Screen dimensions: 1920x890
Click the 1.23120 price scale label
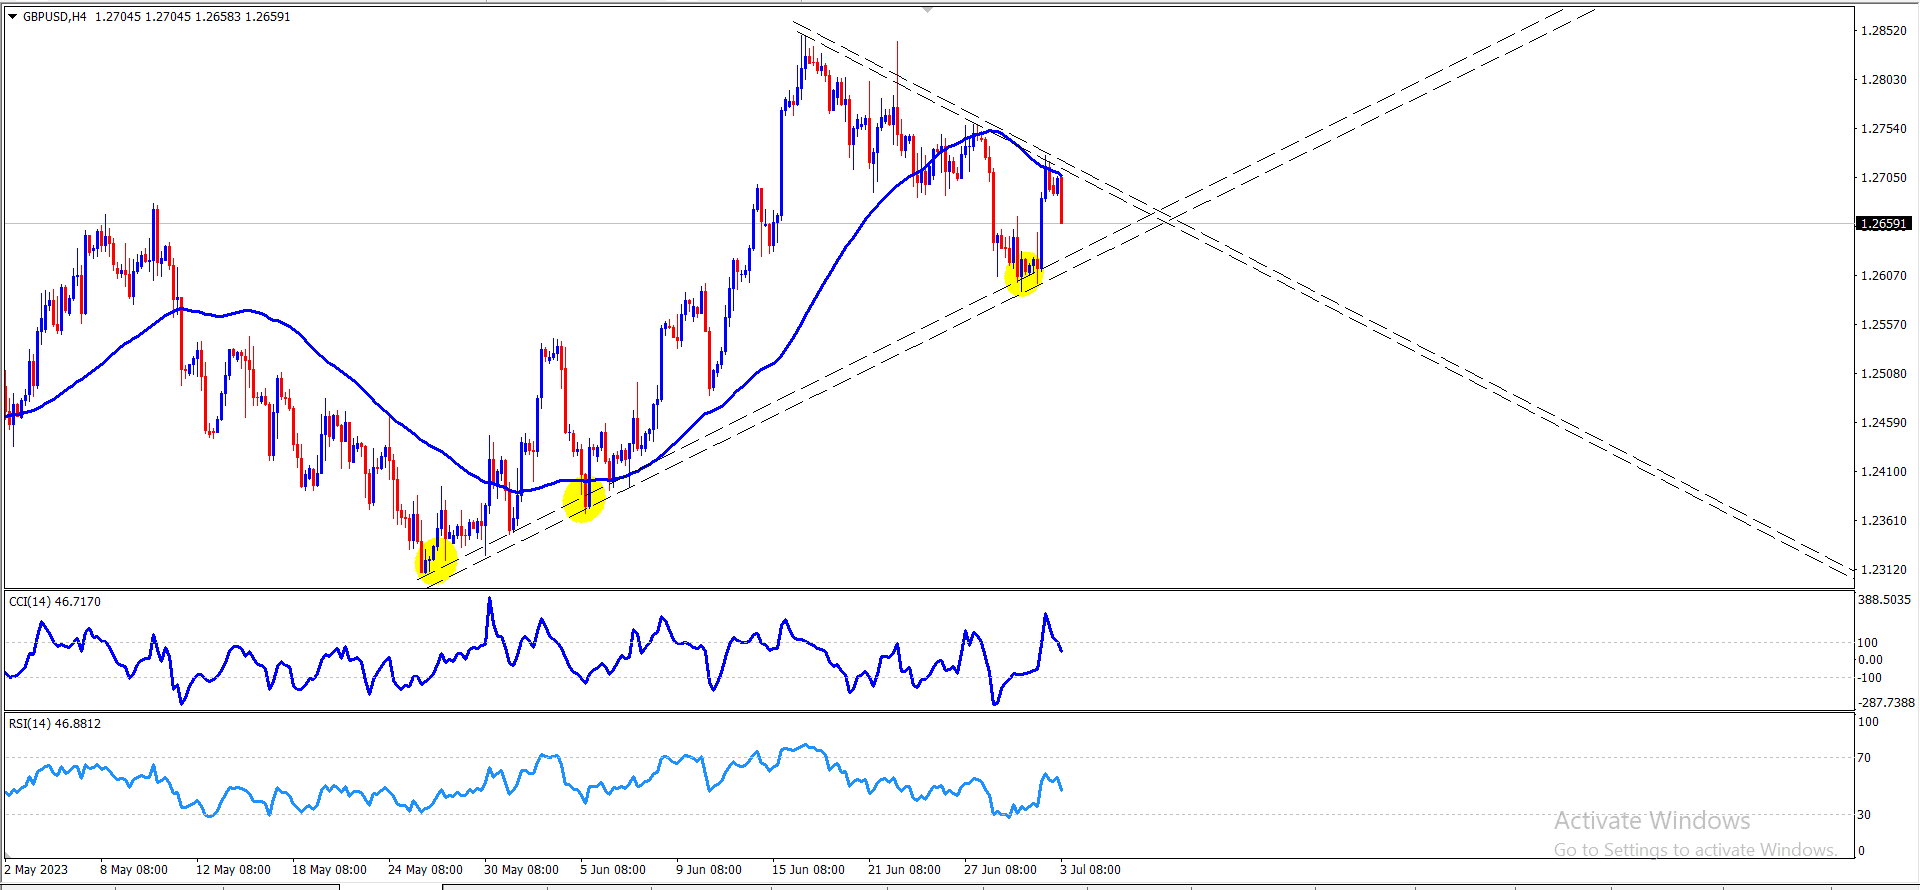tap(1883, 570)
